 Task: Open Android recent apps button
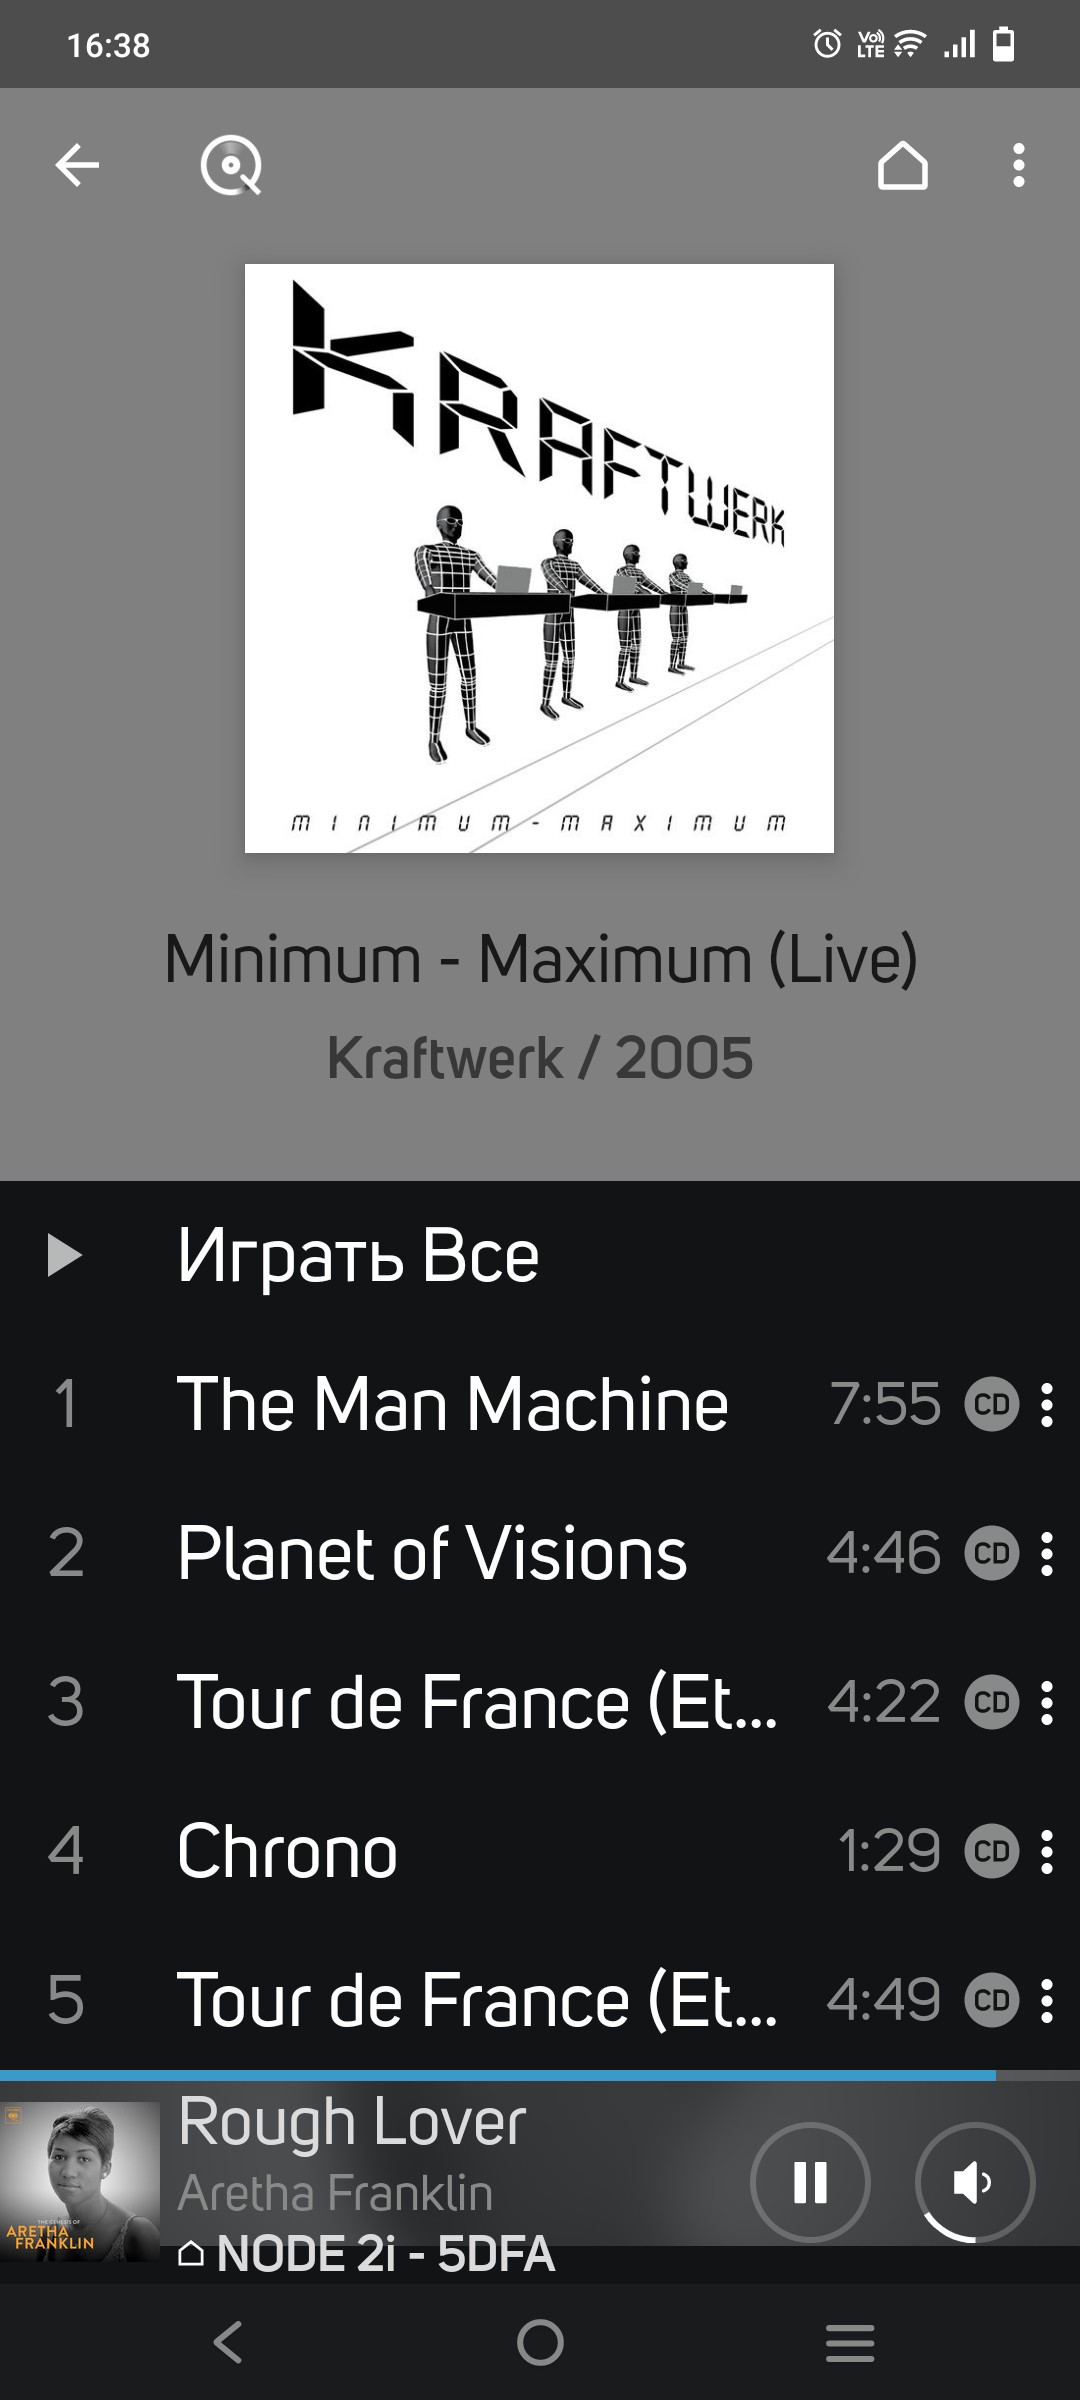[x=850, y=2342]
